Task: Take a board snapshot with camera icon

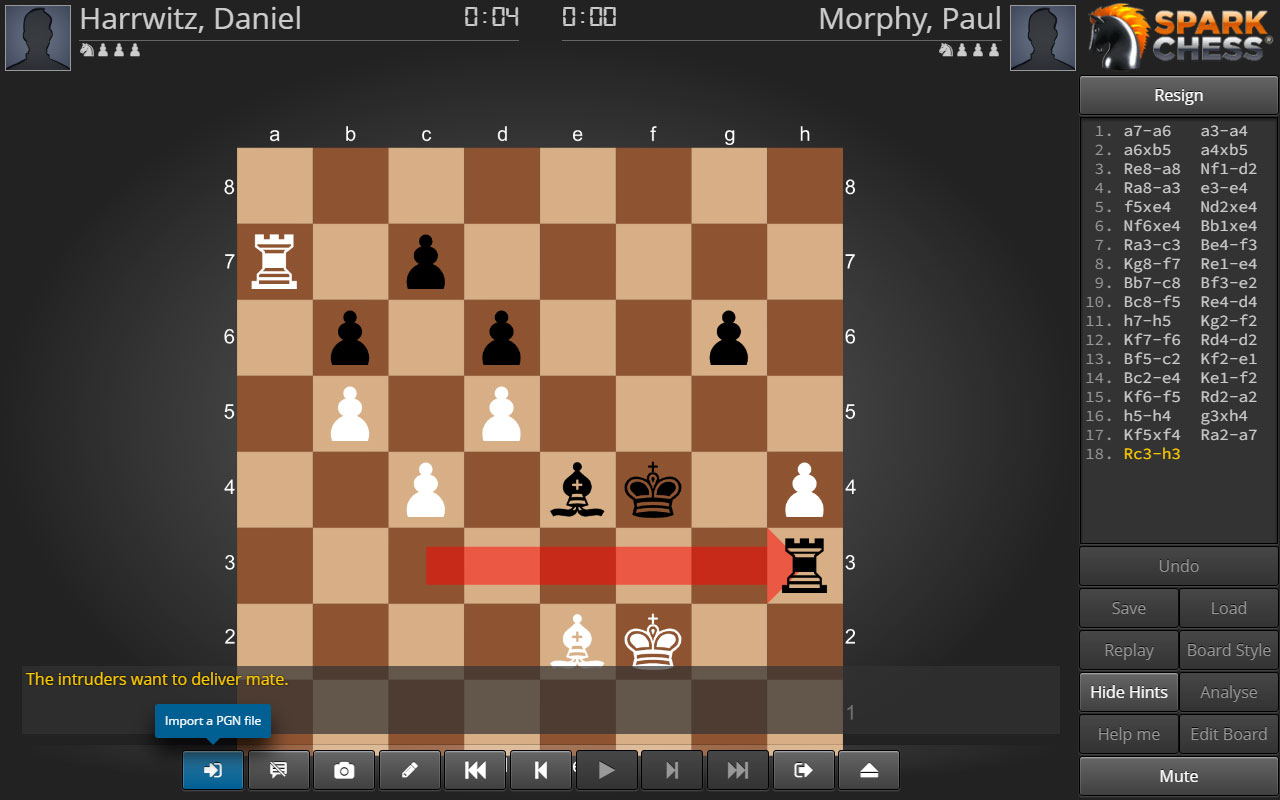Action: point(344,770)
